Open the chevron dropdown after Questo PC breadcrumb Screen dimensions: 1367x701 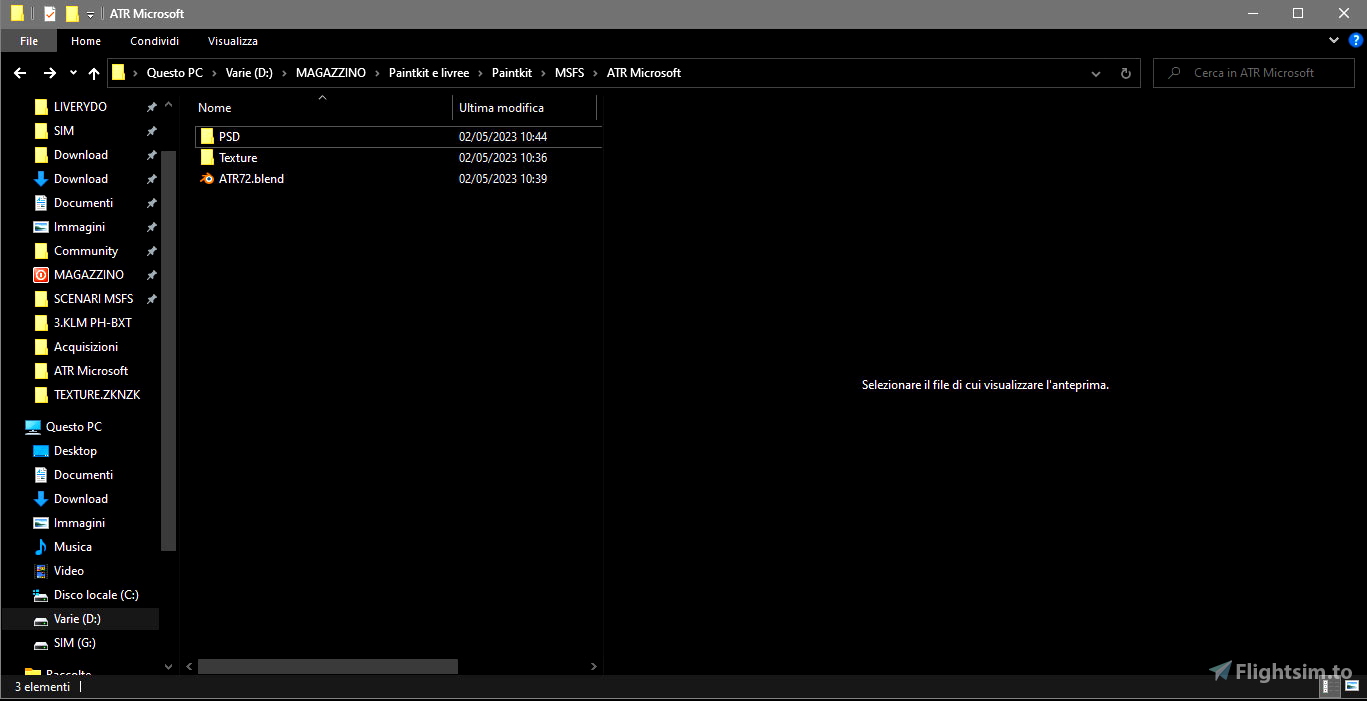[x=214, y=73]
